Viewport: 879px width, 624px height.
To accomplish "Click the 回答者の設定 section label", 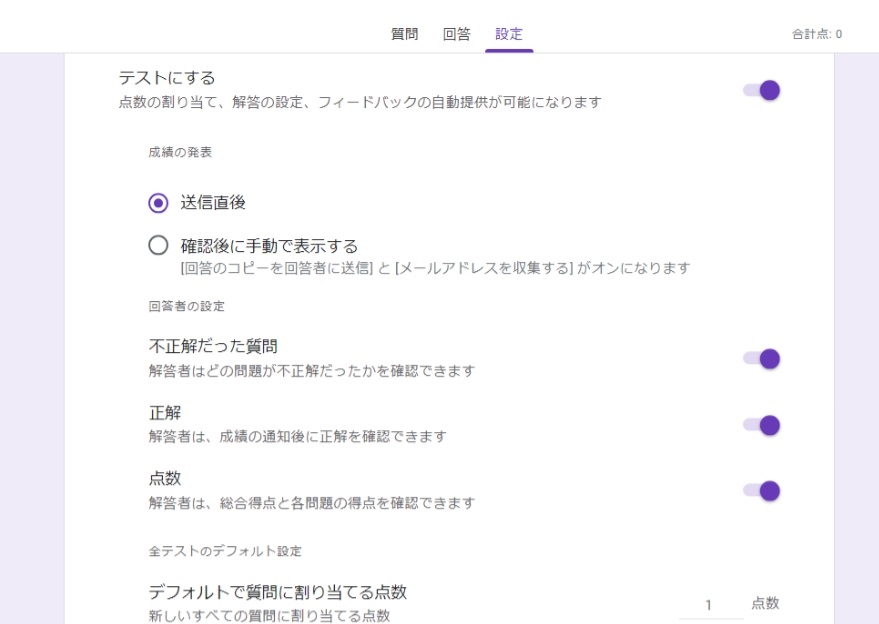I will click(187, 306).
